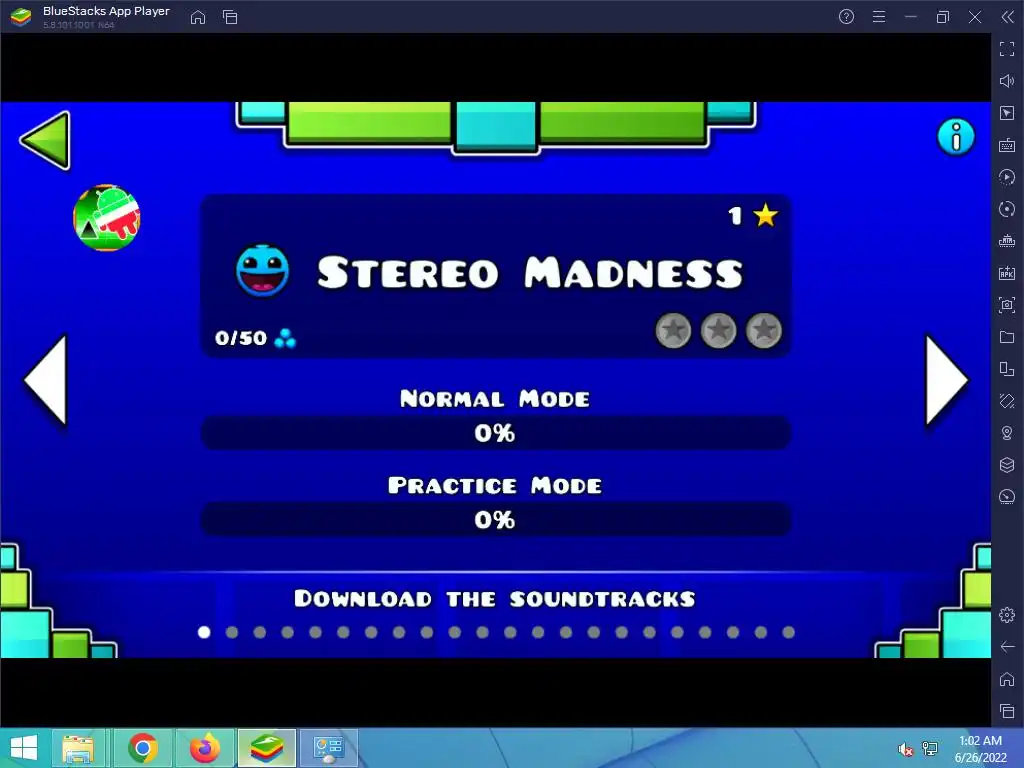This screenshot has width=1024, height=768.
Task: Select the first page dot
Action: [204, 632]
